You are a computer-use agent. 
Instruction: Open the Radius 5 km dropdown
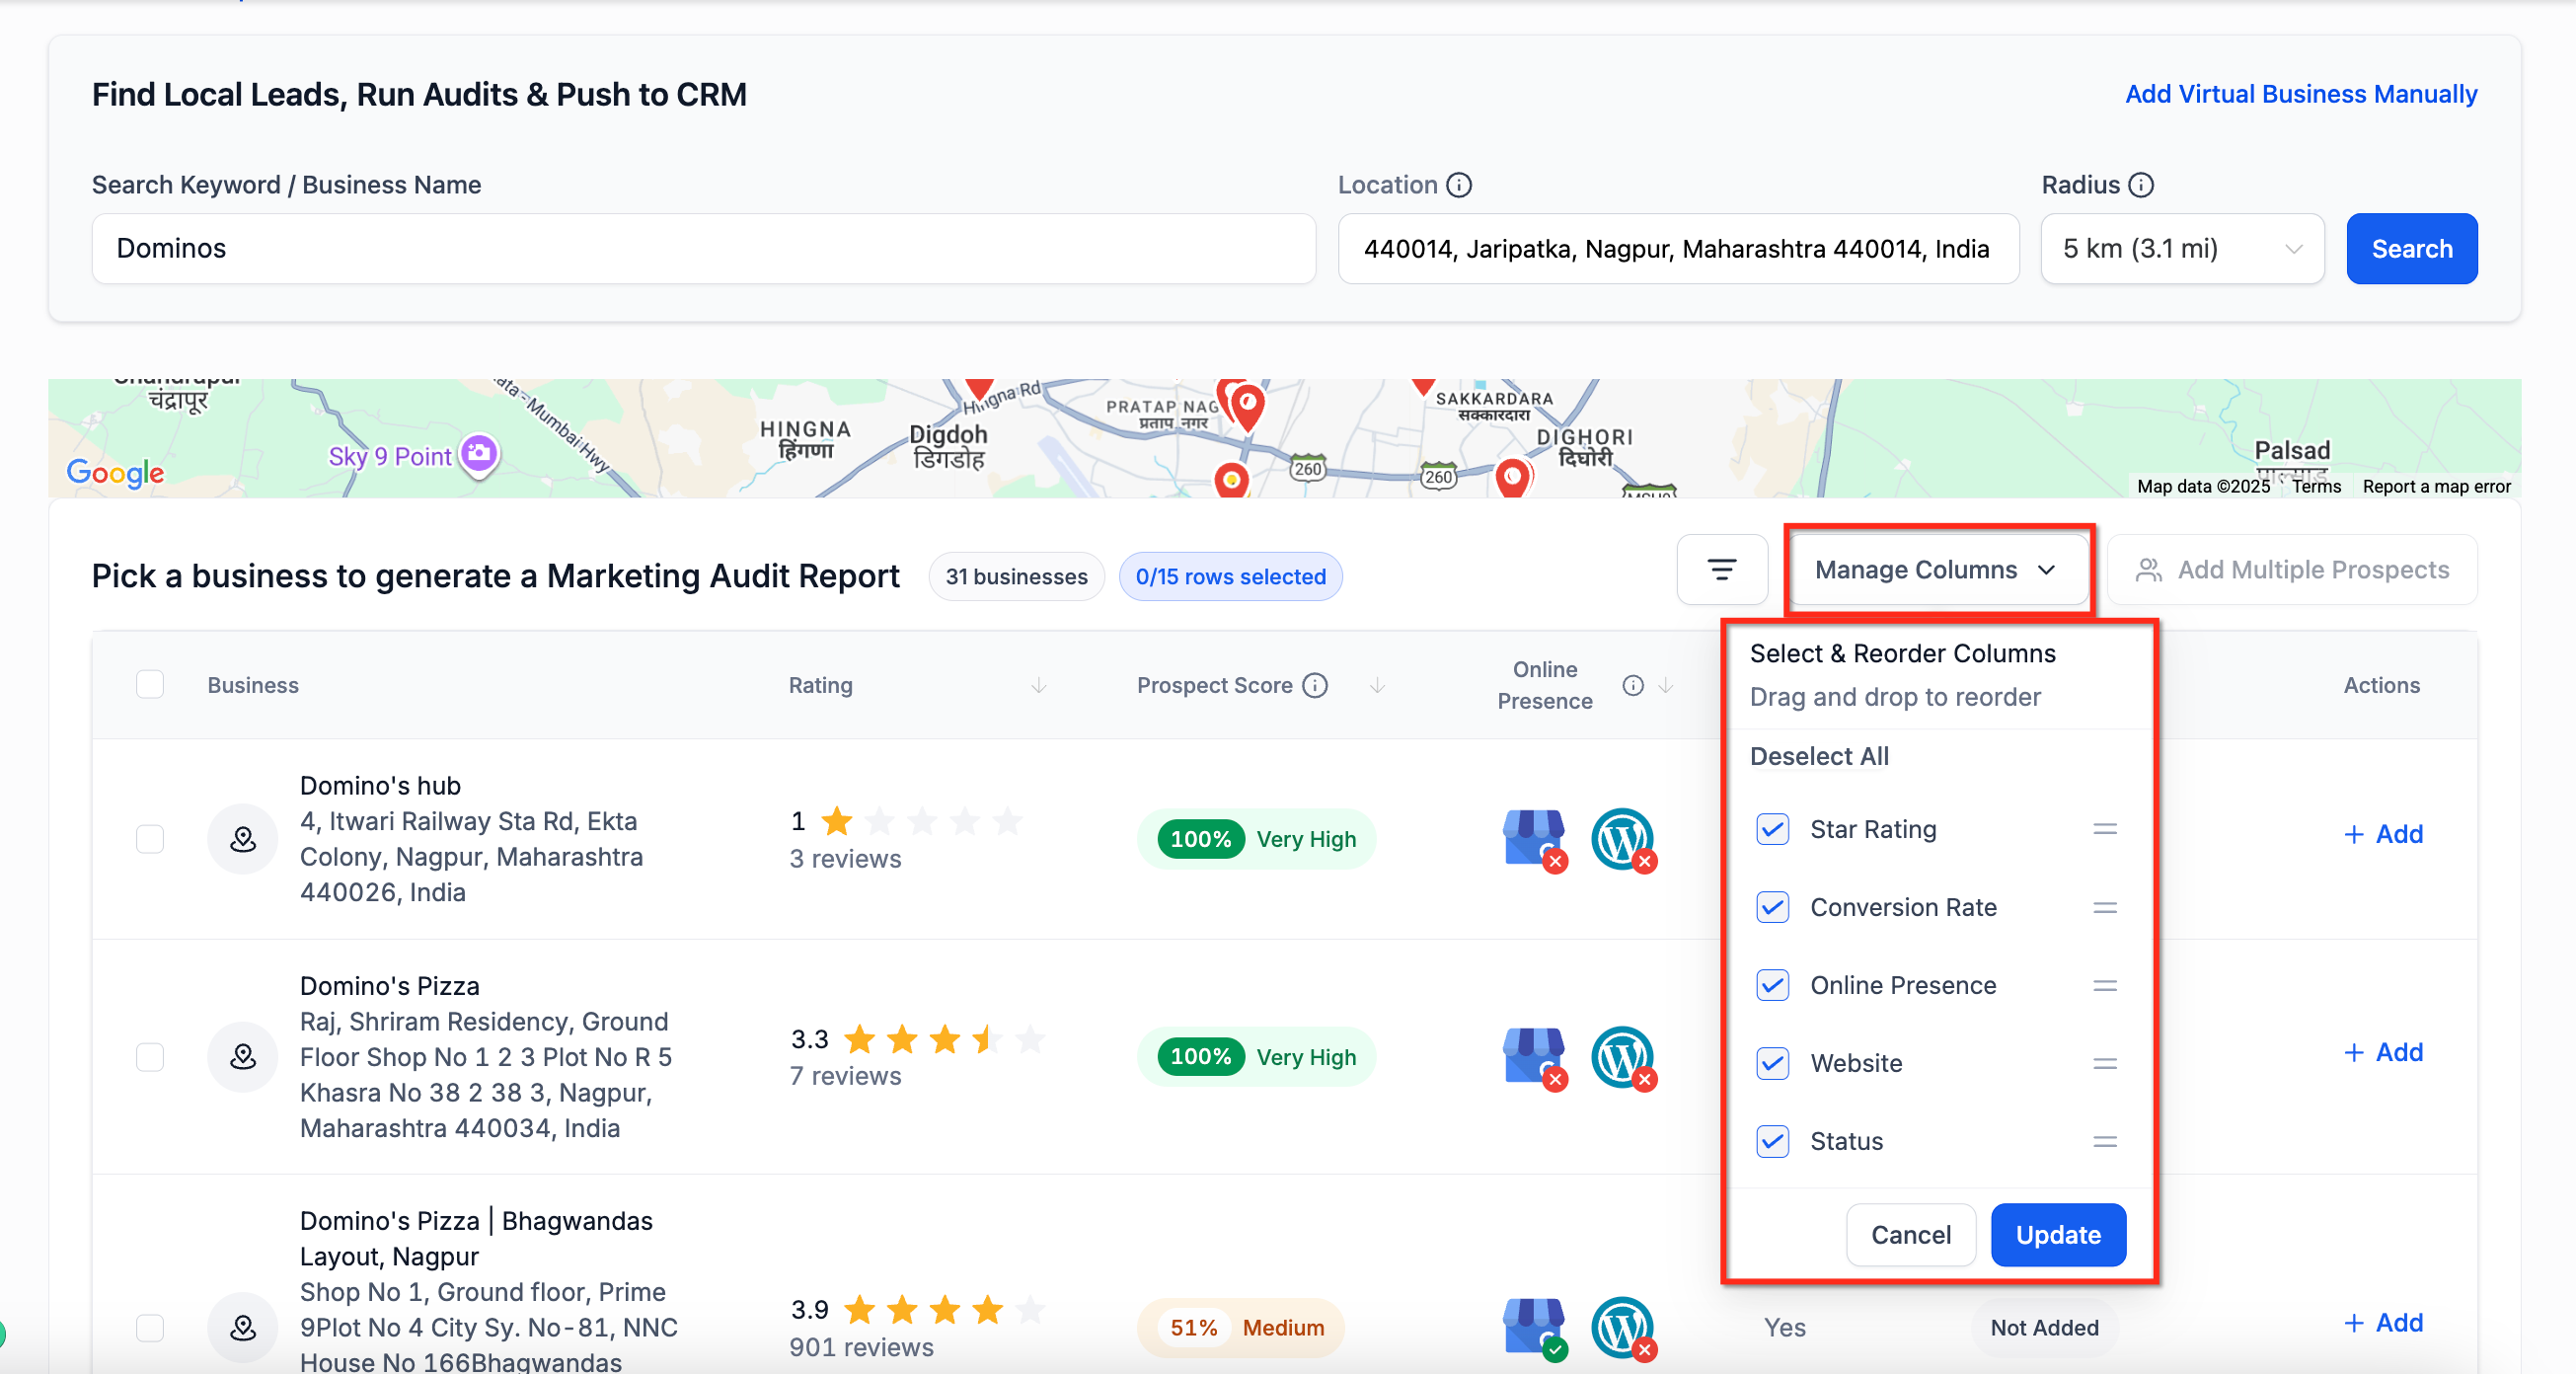click(x=2181, y=249)
